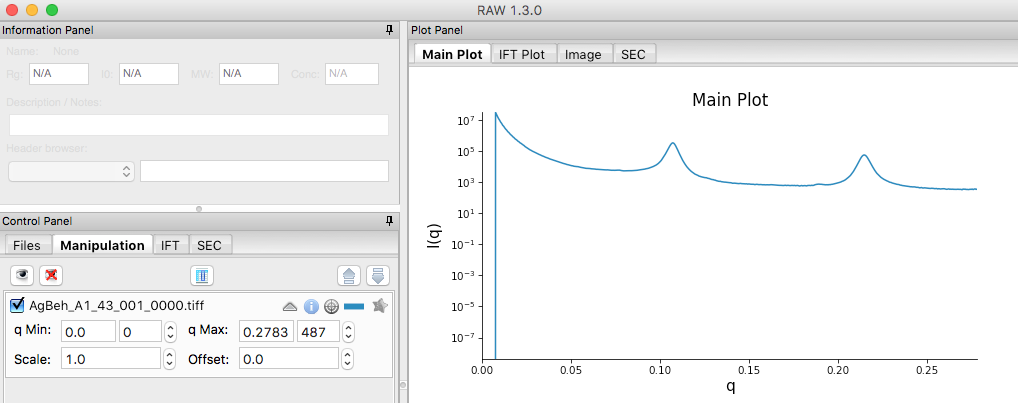The width and height of the screenshot is (1018, 403).
Task: Pin the Control Panel
Action: [x=389, y=221]
